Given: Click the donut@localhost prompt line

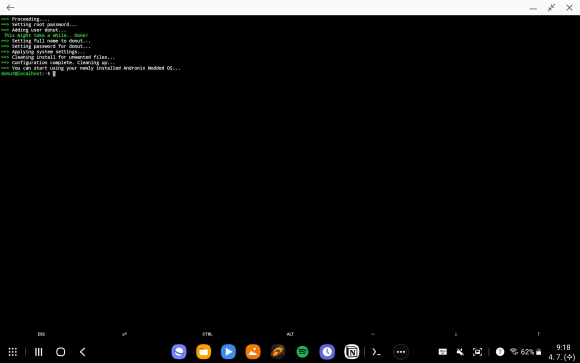Looking at the screenshot, I should point(28,74).
